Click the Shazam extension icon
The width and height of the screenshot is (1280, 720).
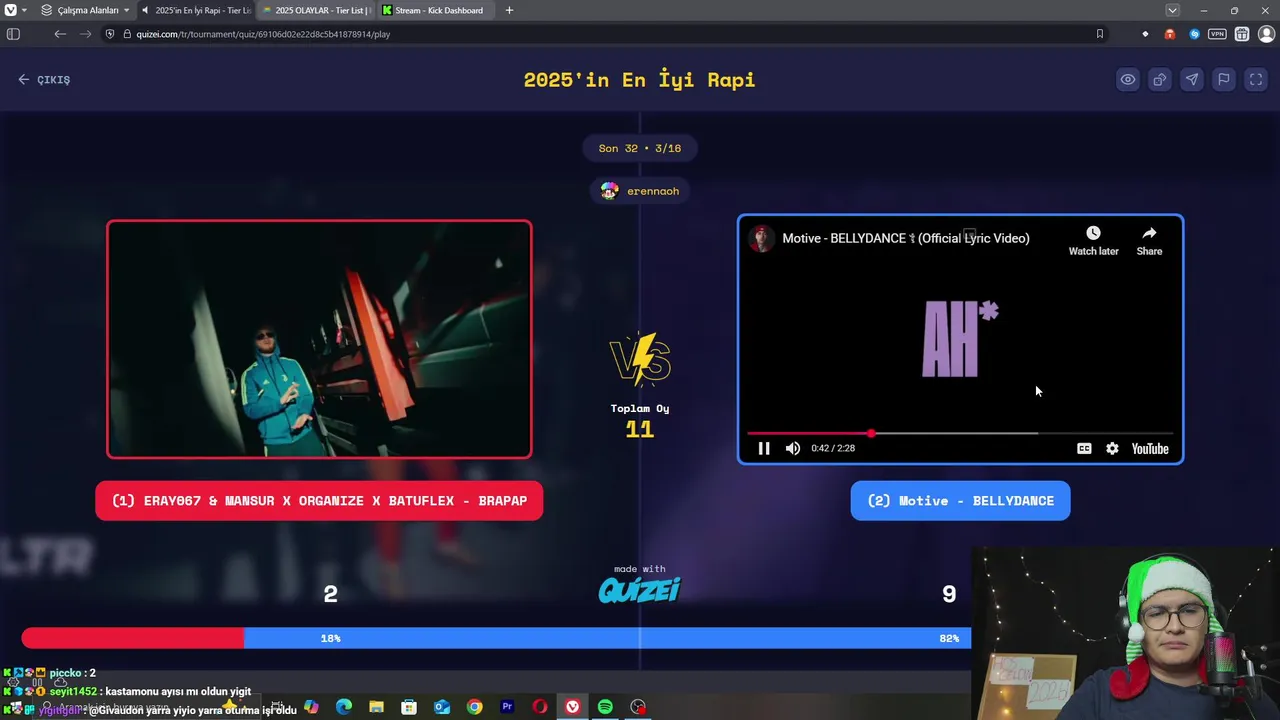[x=1194, y=34]
